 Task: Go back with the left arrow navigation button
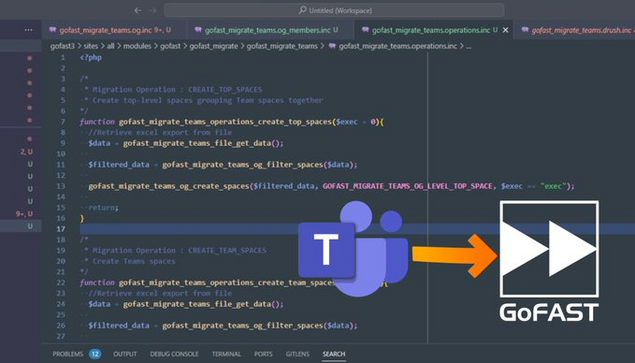(x=138, y=11)
